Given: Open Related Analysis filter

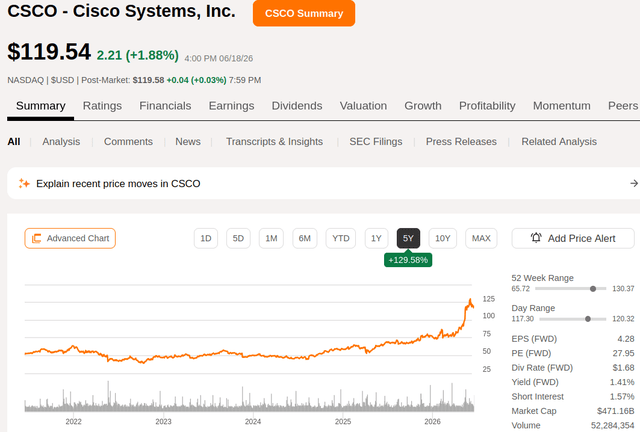Looking at the screenshot, I should [559, 142].
